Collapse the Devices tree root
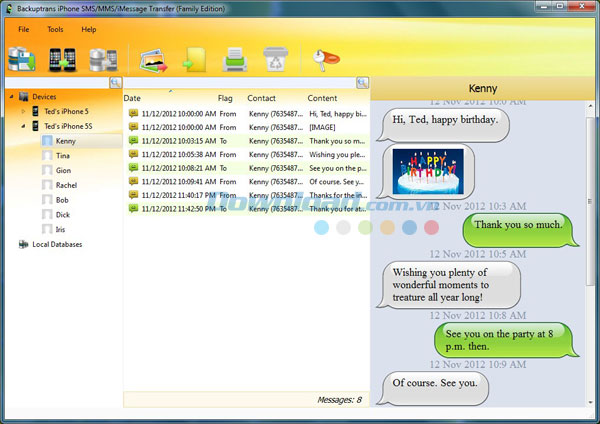The image size is (600, 424). click(x=11, y=96)
